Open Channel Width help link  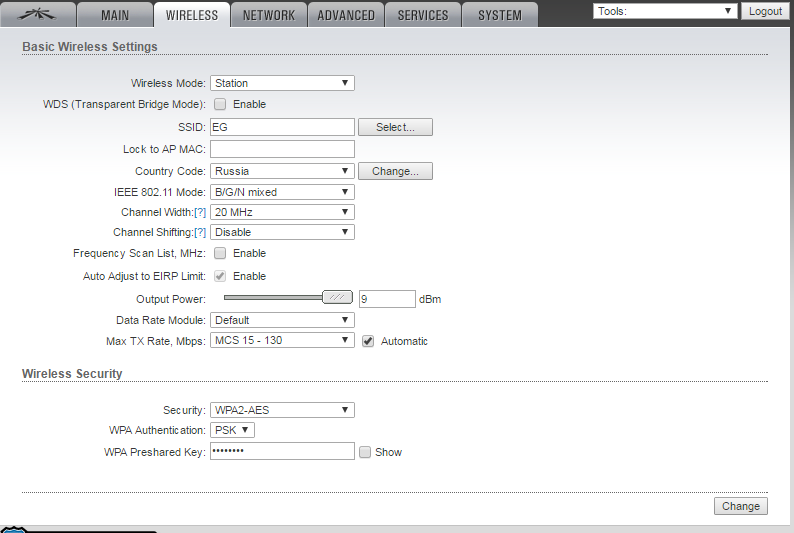(x=200, y=213)
